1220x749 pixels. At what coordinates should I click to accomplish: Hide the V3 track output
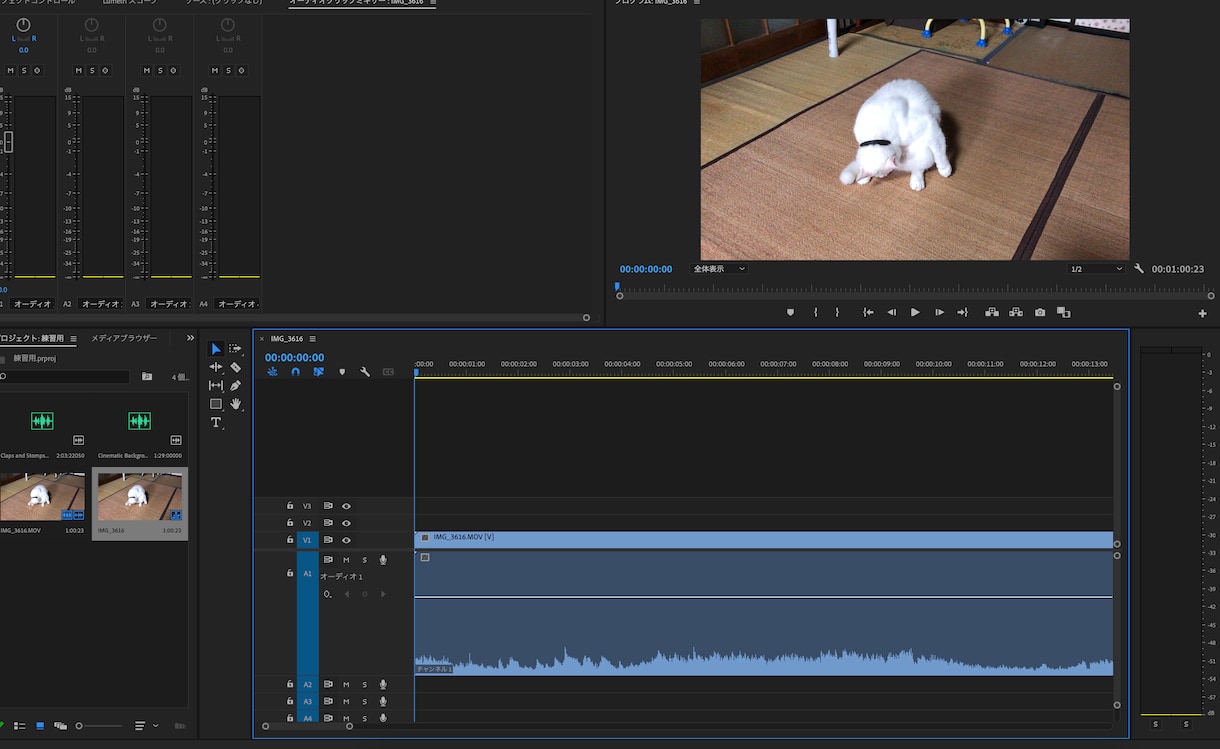(346, 506)
